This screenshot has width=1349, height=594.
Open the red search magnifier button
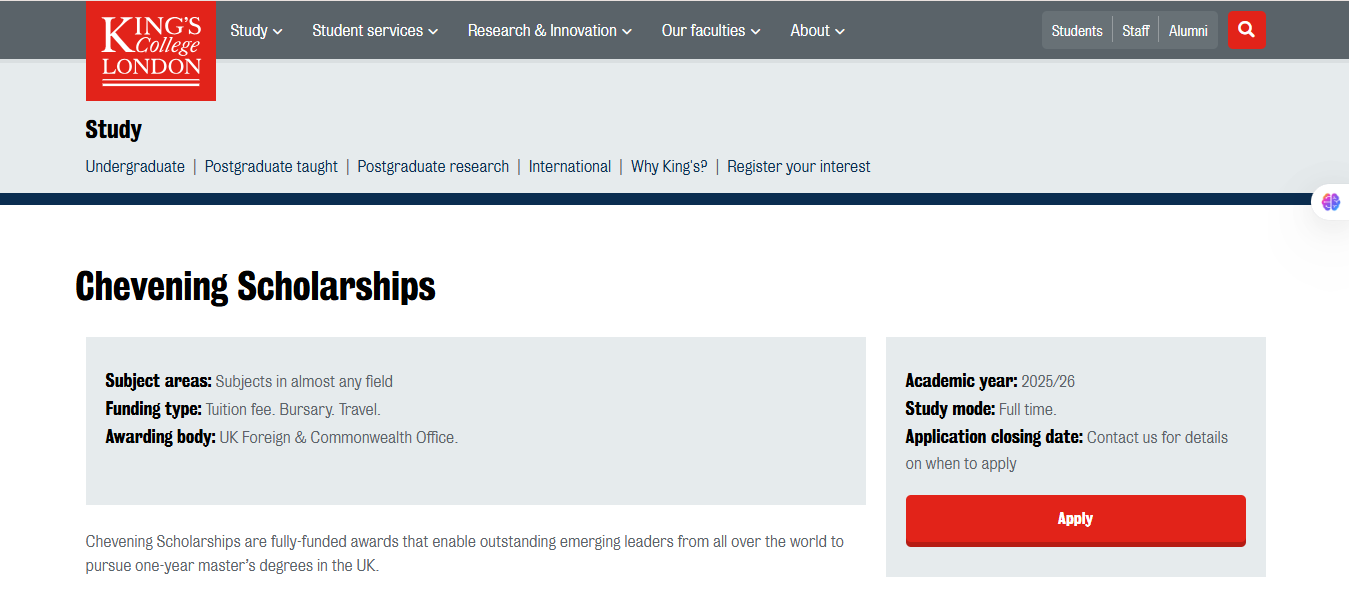[1246, 30]
